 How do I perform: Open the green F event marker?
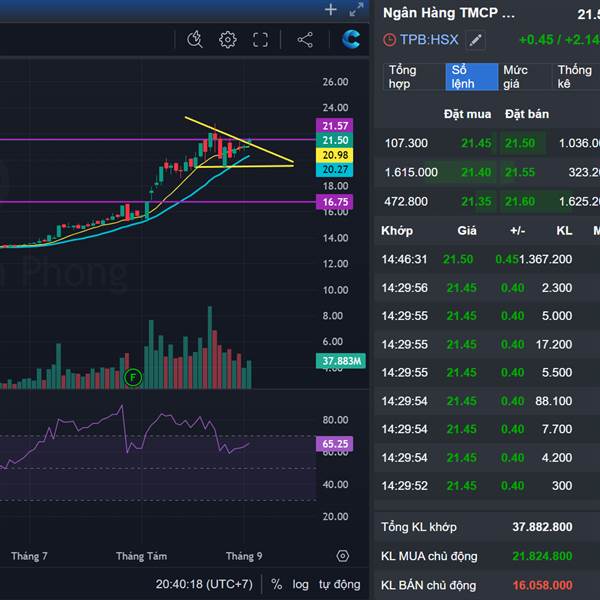[x=133, y=378]
